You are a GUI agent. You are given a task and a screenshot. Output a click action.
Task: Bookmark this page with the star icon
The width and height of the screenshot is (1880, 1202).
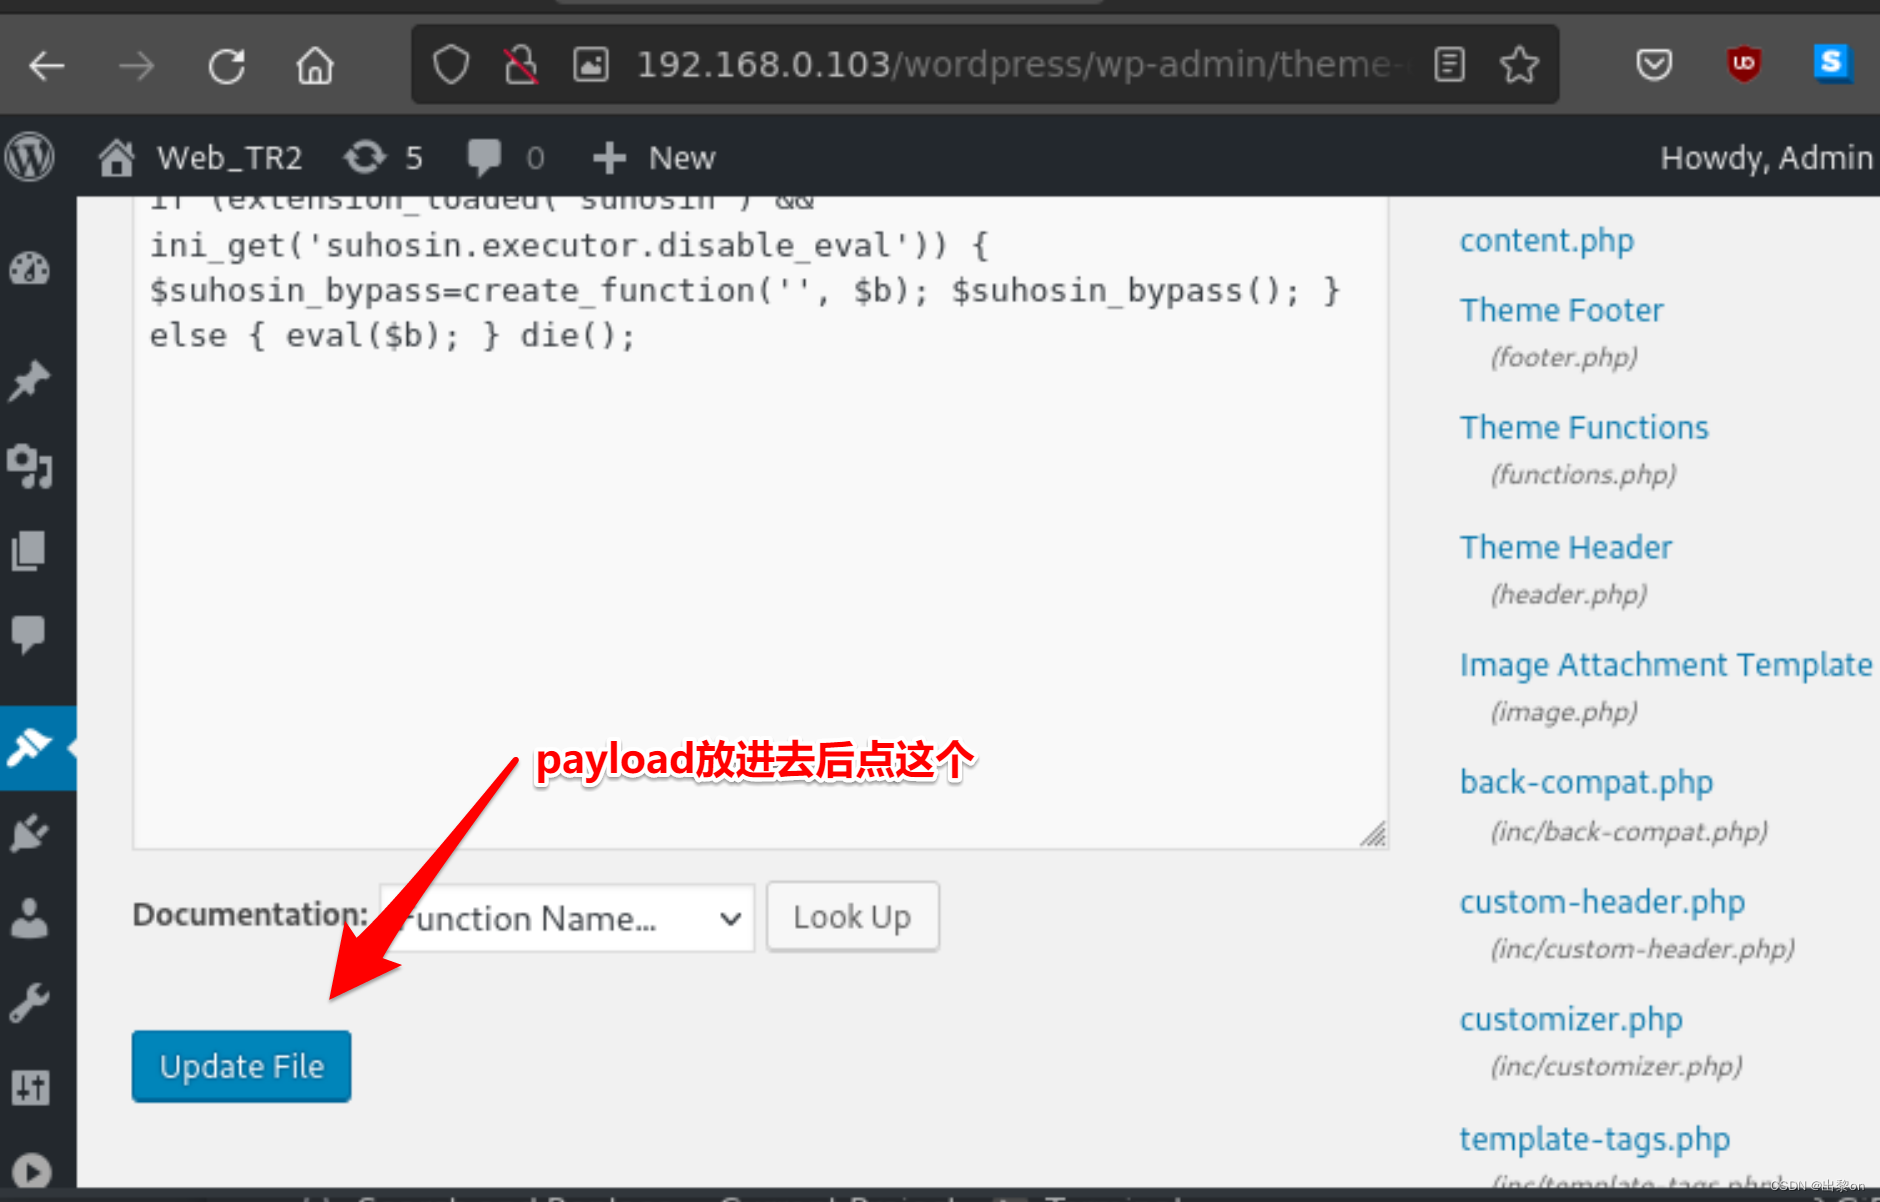point(1519,65)
